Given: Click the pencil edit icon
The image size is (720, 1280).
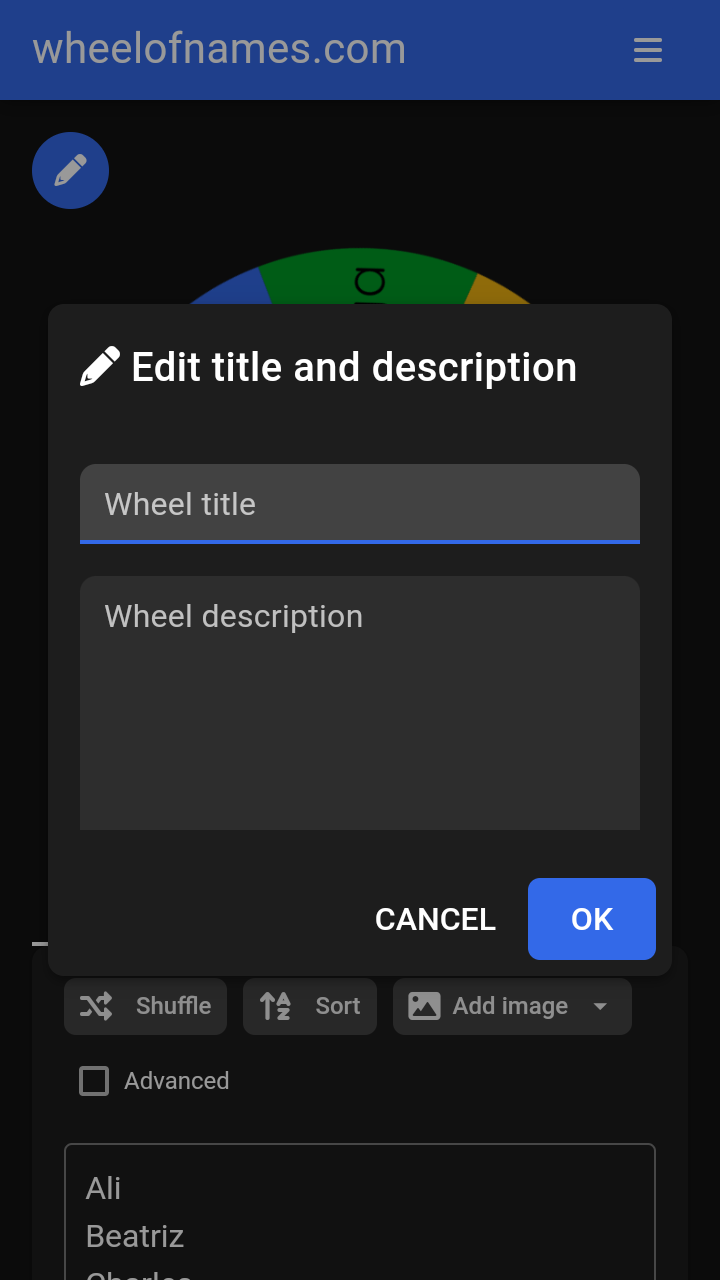Looking at the screenshot, I should [70, 170].
